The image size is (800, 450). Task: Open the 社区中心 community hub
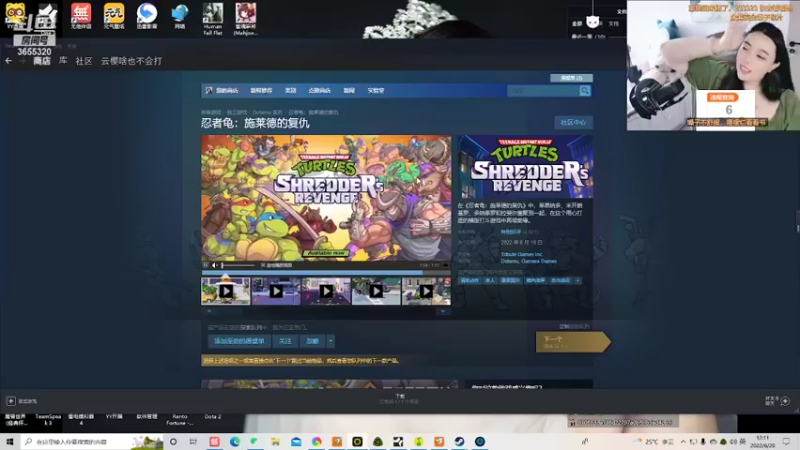coord(573,122)
